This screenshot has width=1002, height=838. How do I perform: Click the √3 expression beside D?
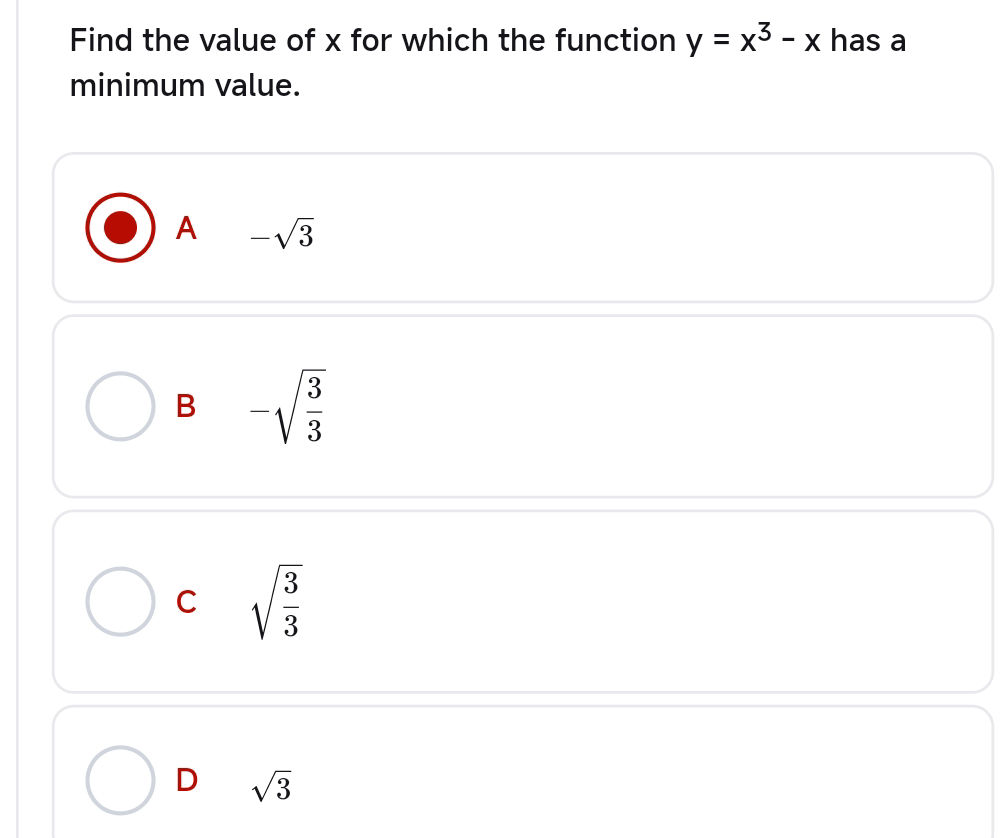(x=270, y=784)
